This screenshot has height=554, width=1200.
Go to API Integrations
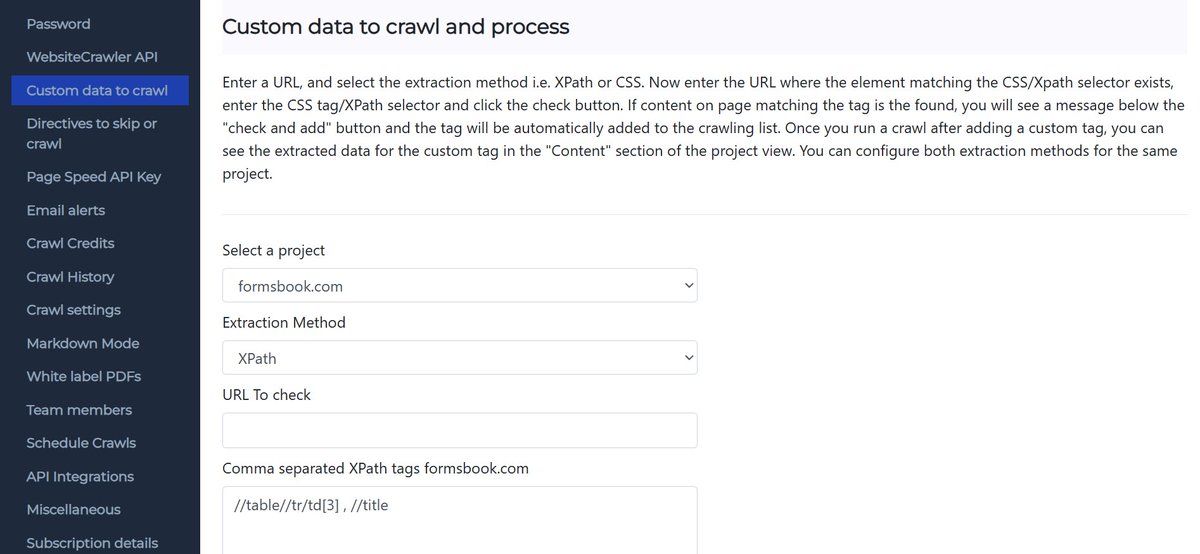80,477
